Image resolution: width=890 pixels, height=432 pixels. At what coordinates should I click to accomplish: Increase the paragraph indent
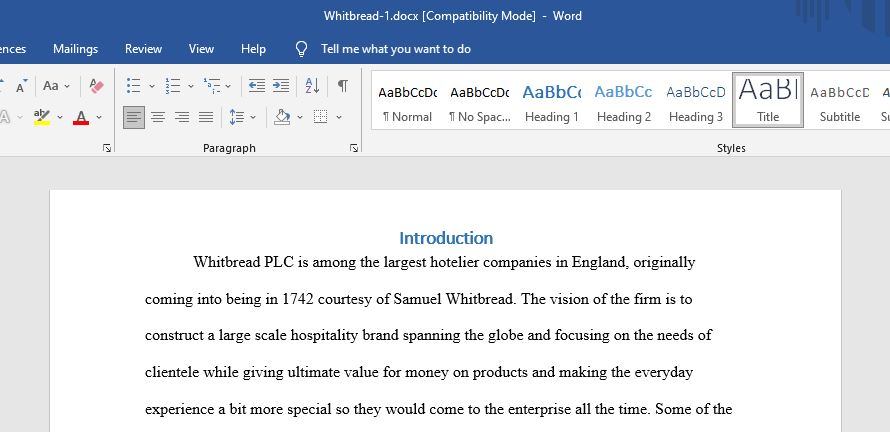280,86
